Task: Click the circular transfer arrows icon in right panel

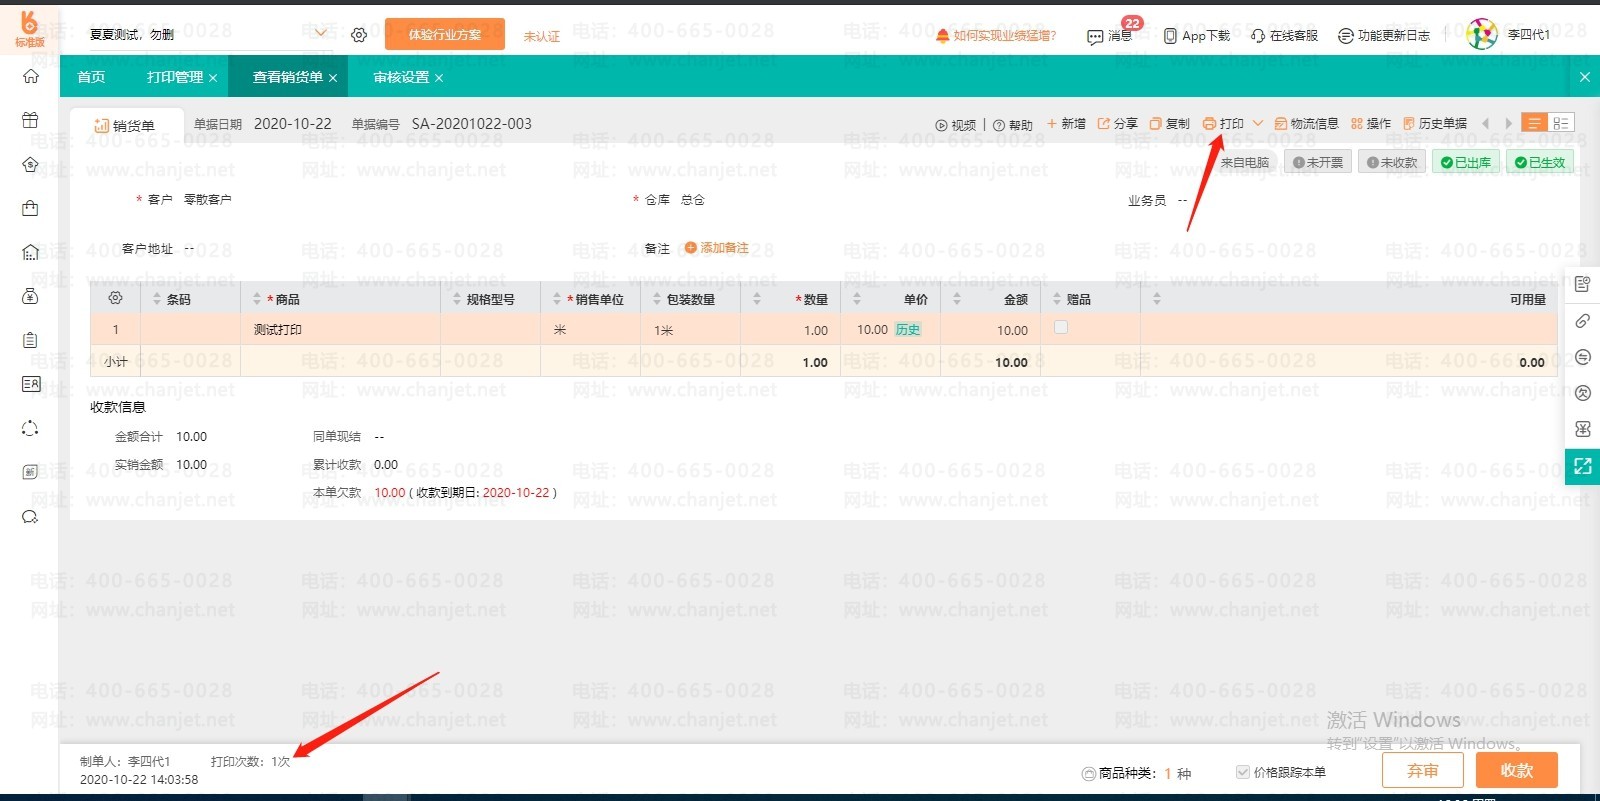Action: pos(1582,357)
